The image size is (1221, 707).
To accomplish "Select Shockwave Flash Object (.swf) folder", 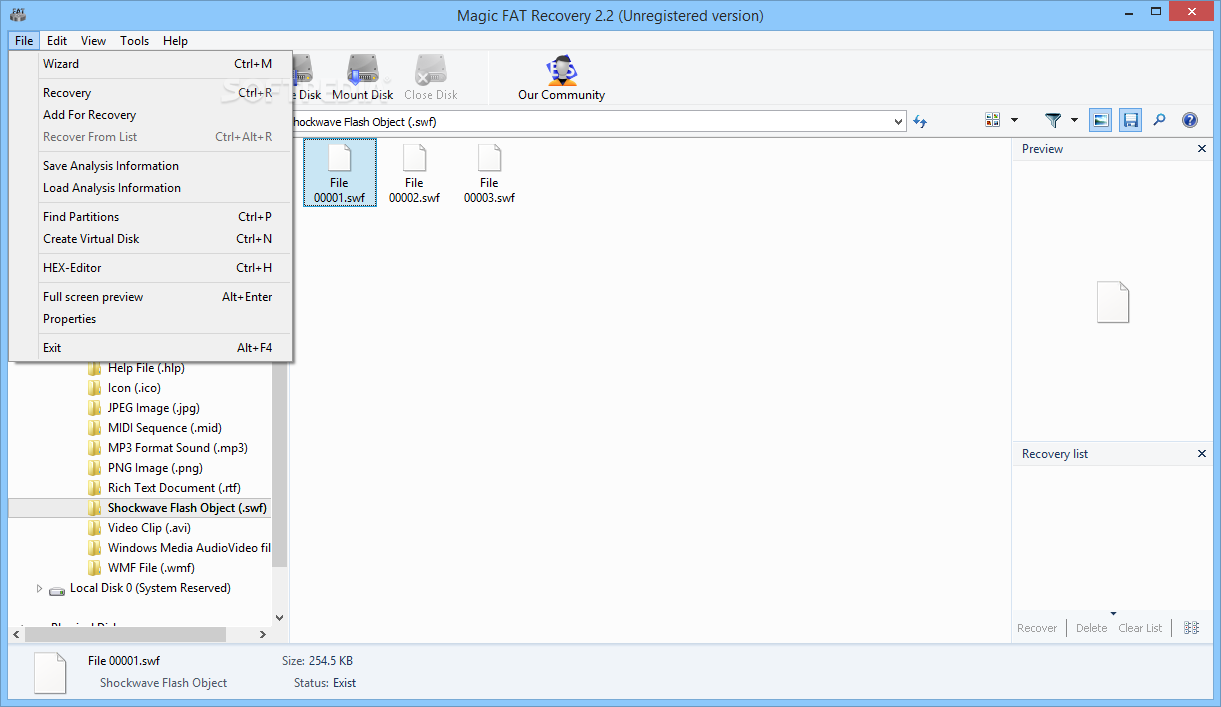I will pyautogui.click(x=178, y=508).
